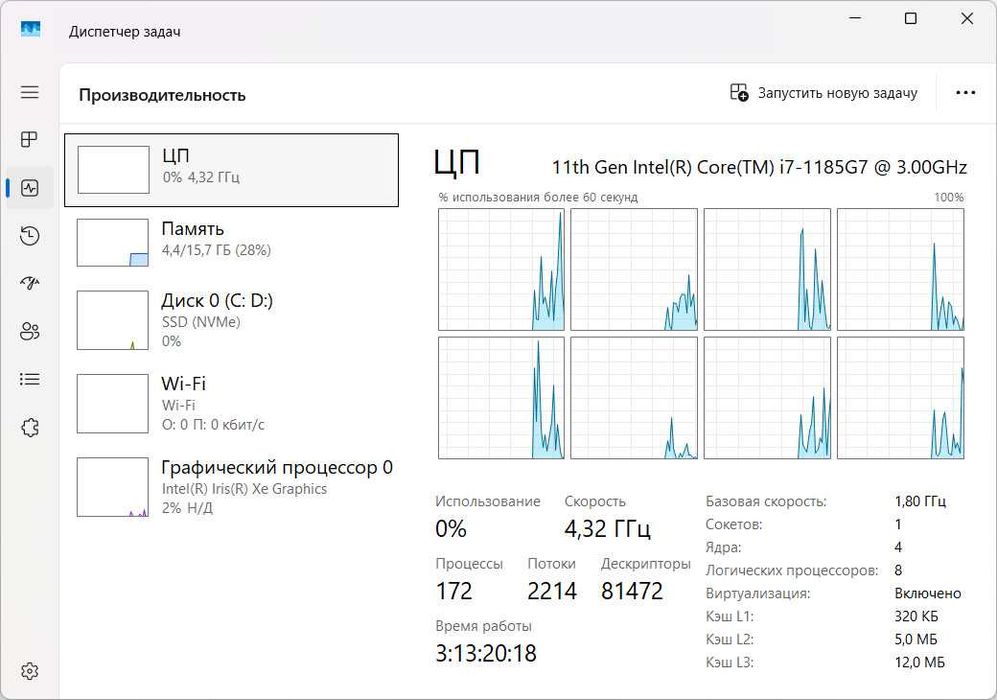Viewport: 997px width, 700px height.
Task: Open the Settings gear icon
Action: point(30,671)
